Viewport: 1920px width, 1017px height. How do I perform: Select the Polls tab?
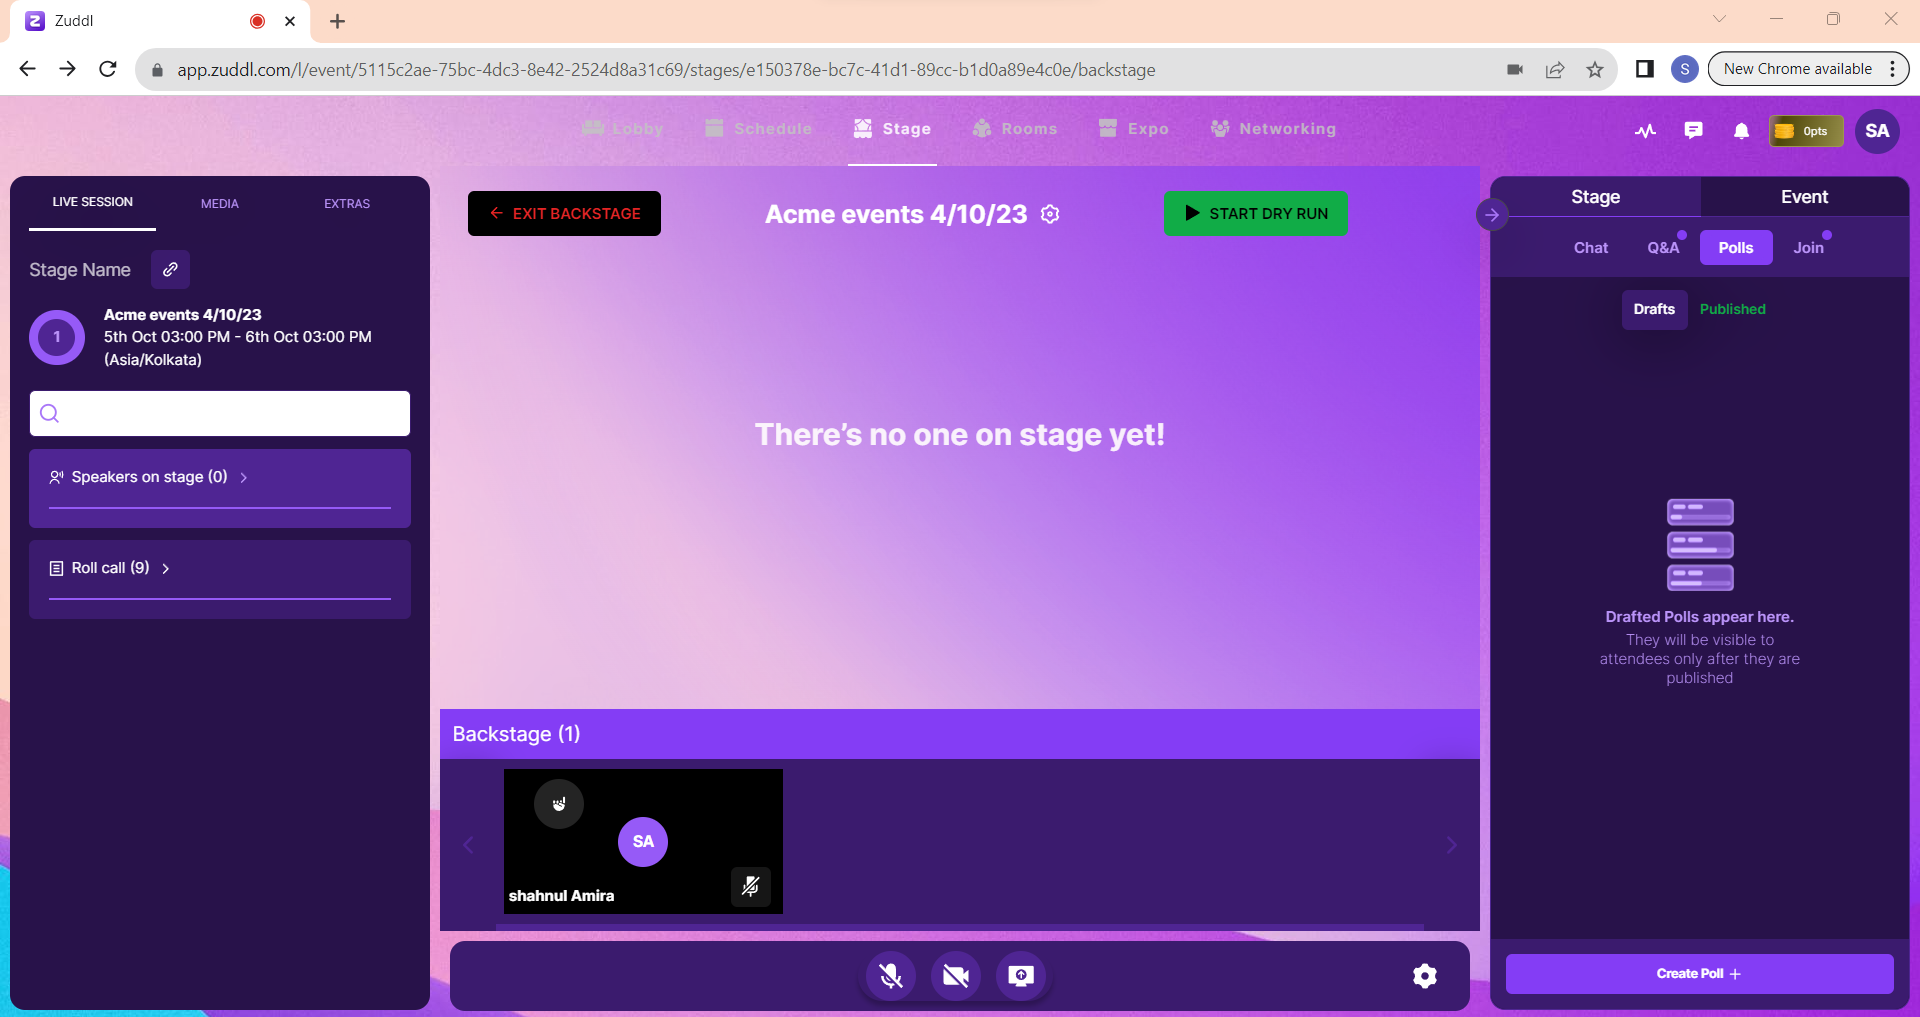click(1736, 248)
